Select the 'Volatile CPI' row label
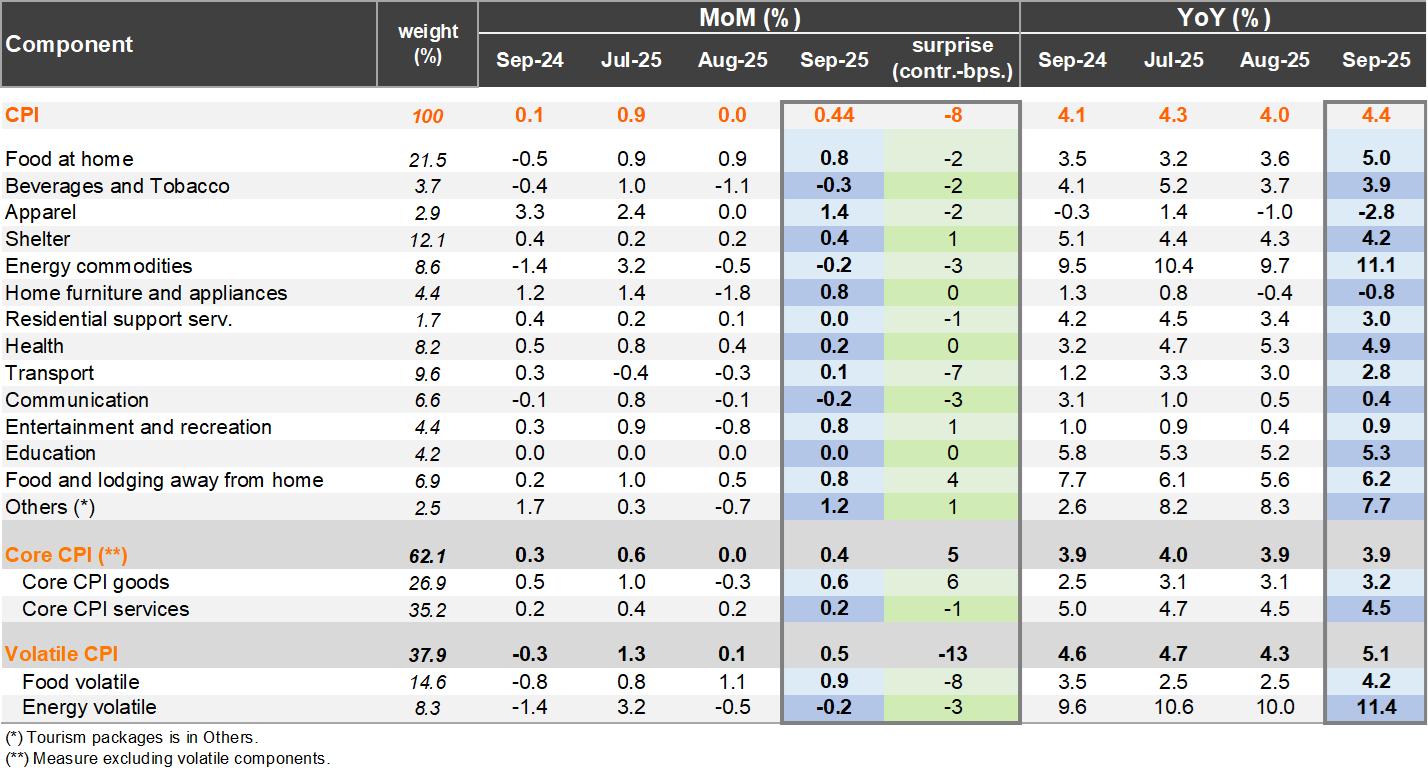Screen dimensions: 1428x772 pyautogui.click(x=61, y=654)
